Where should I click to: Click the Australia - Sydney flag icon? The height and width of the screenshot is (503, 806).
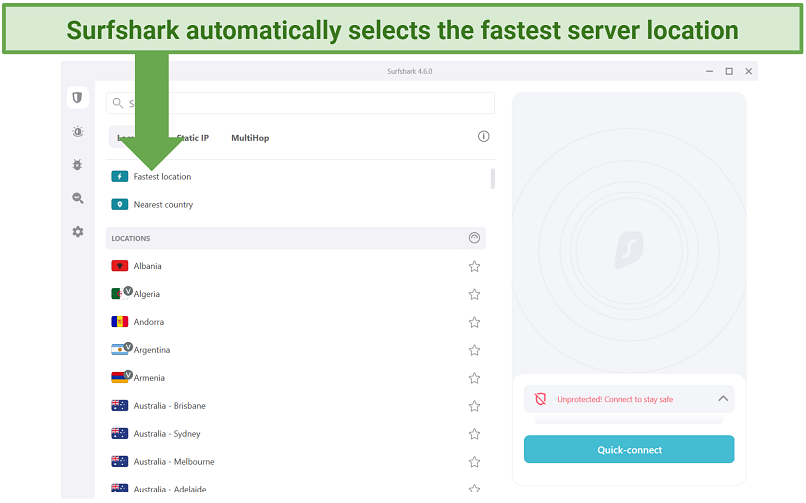click(120, 434)
